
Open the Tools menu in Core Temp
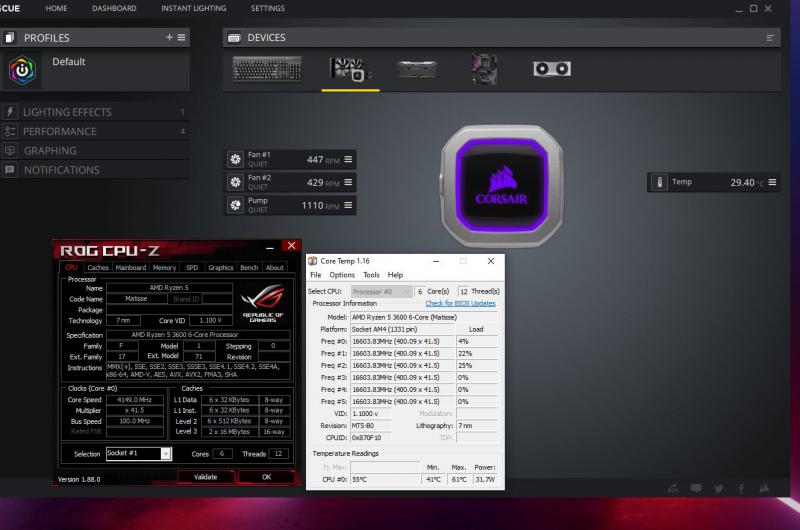click(x=371, y=275)
